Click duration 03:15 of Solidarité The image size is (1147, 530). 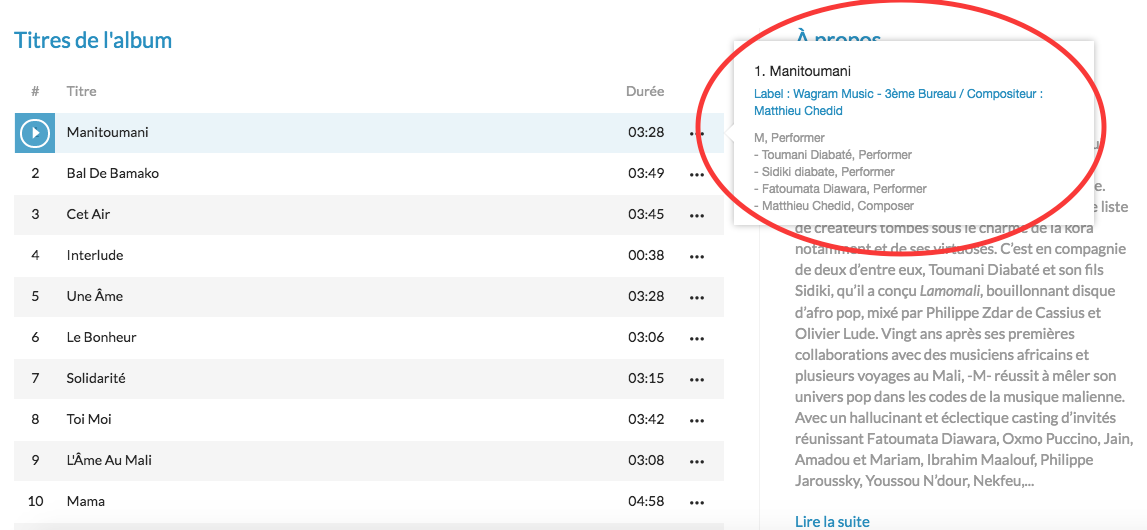646,378
